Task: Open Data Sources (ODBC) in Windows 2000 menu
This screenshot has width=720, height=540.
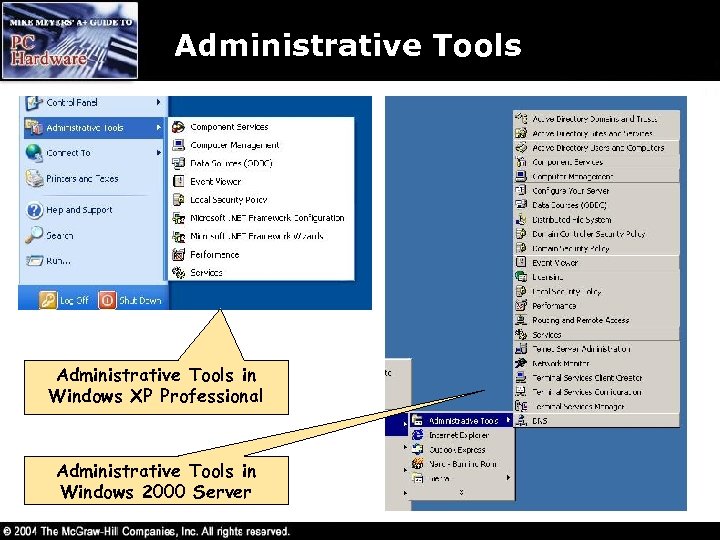Action: 596,205
